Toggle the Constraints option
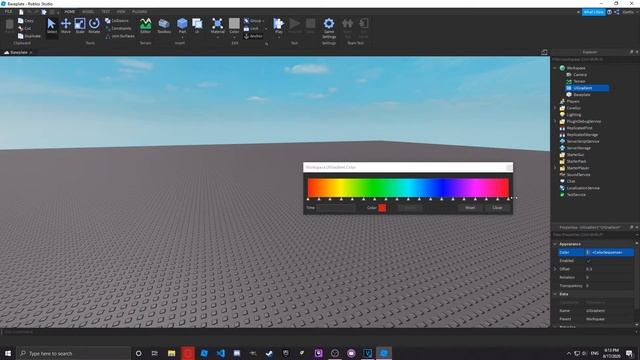The height and width of the screenshot is (360, 640). click(x=118, y=29)
